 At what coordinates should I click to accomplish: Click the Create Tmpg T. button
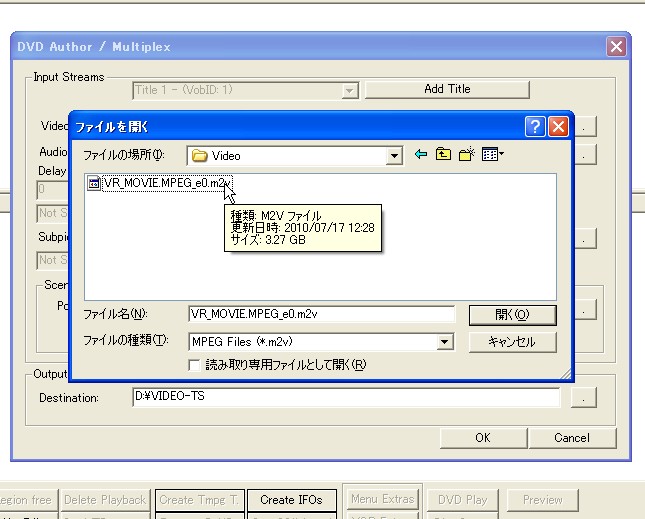(200, 500)
